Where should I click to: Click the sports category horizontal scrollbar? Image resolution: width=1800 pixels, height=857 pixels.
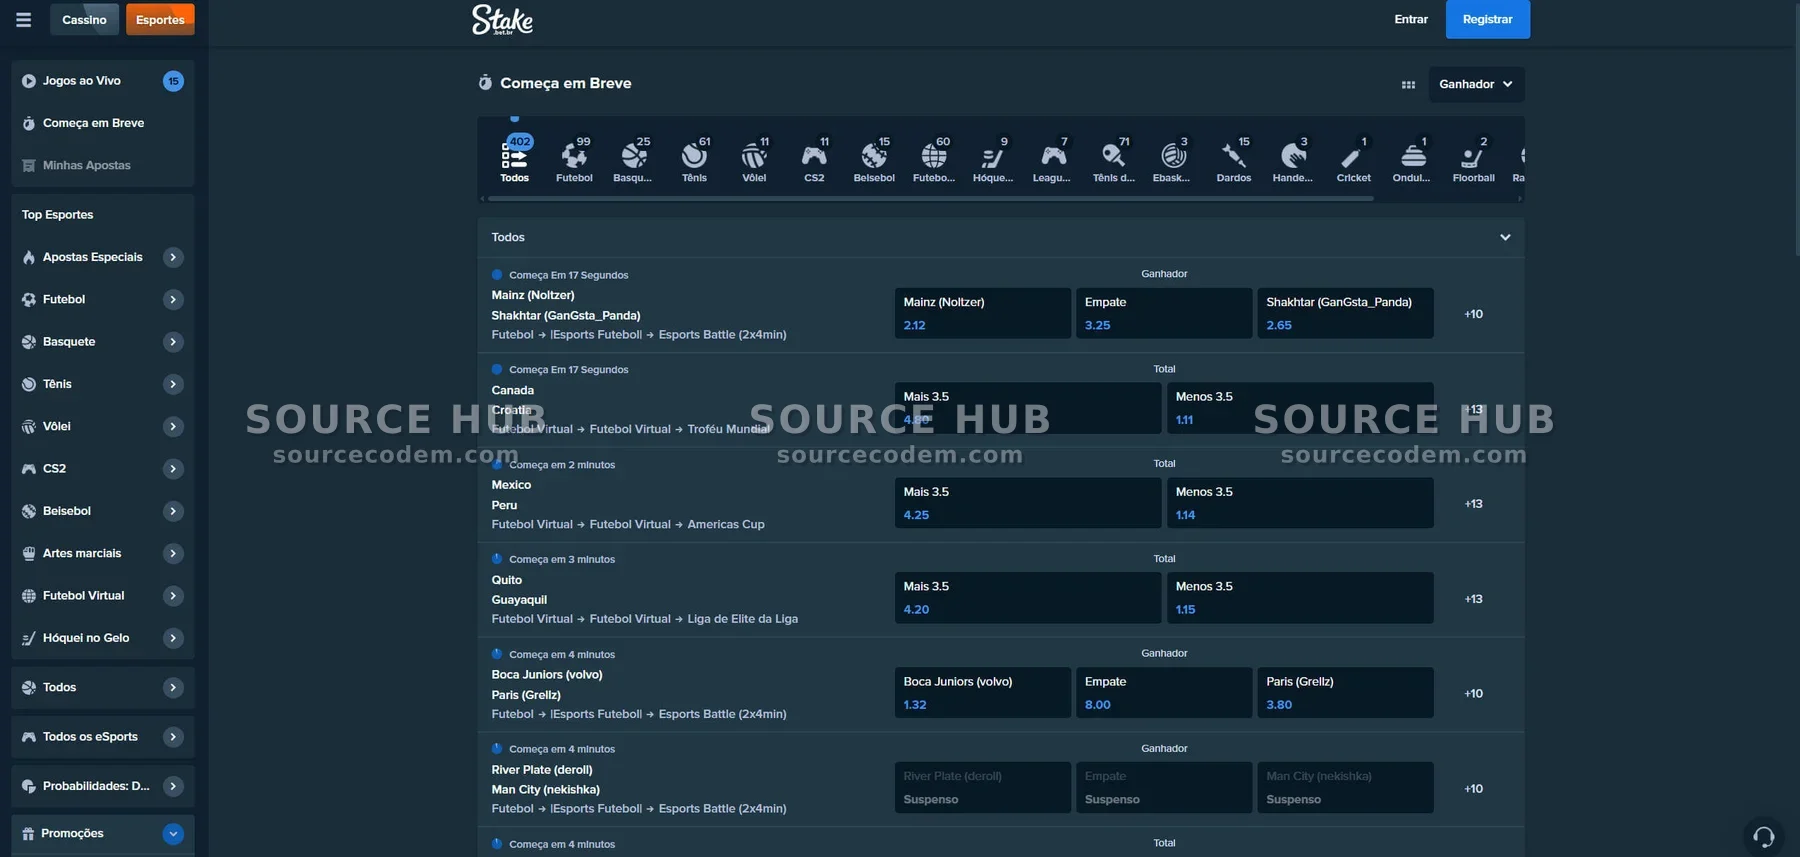coord(930,199)
